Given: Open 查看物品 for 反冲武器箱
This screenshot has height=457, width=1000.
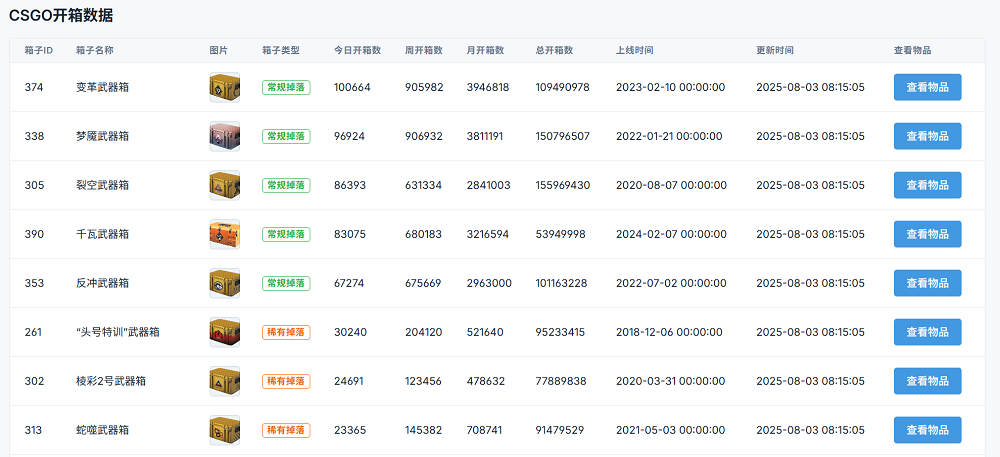Looking at the screenshot, I should (x=927, y=283).
